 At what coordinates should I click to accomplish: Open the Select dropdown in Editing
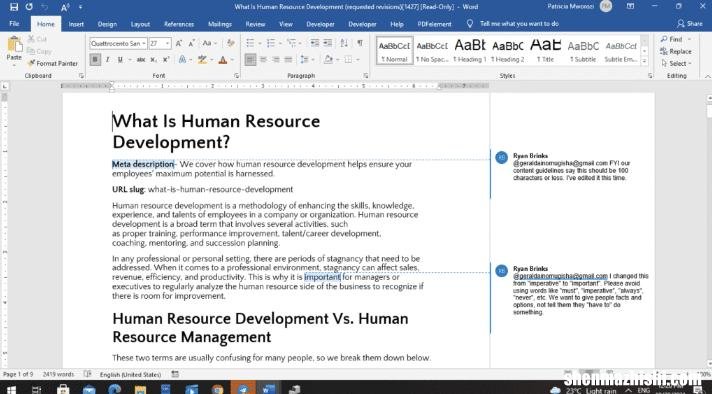pos(676,64)
